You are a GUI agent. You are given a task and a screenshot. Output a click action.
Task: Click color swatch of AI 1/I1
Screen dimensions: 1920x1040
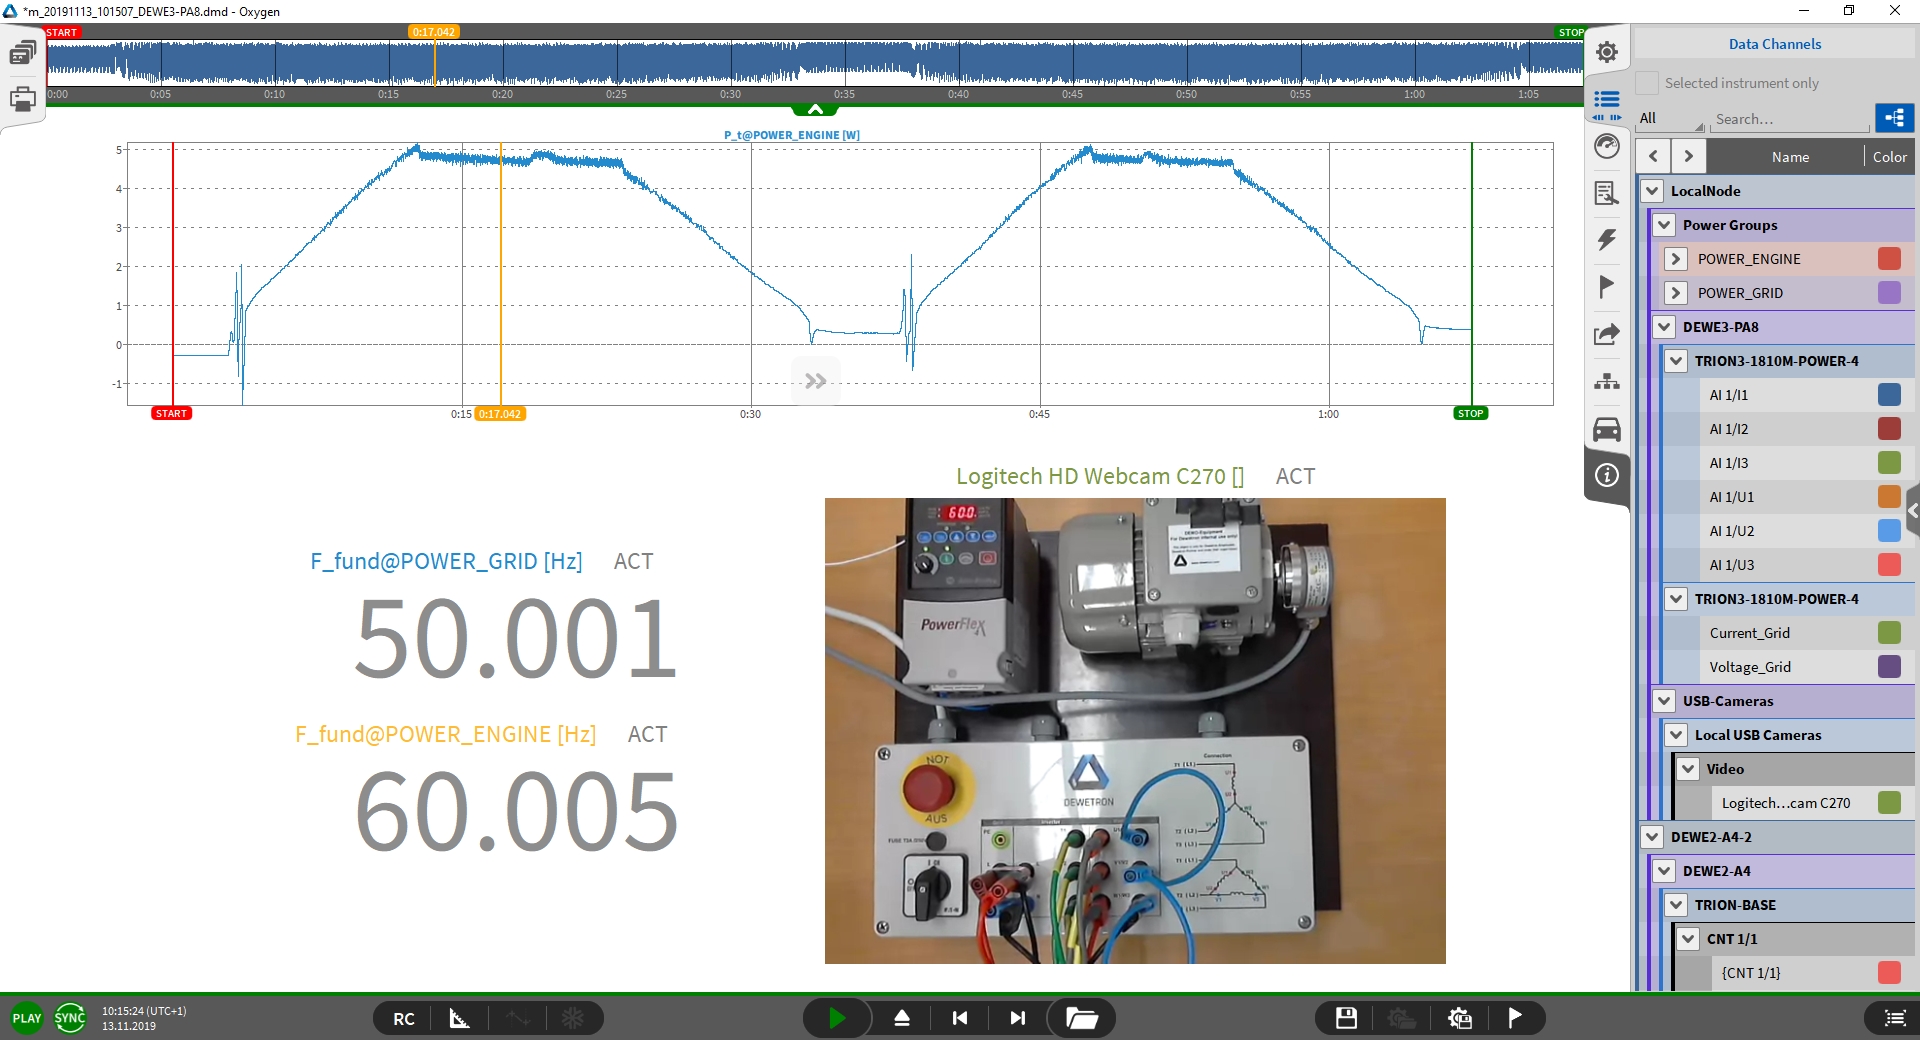point(1889,395)
